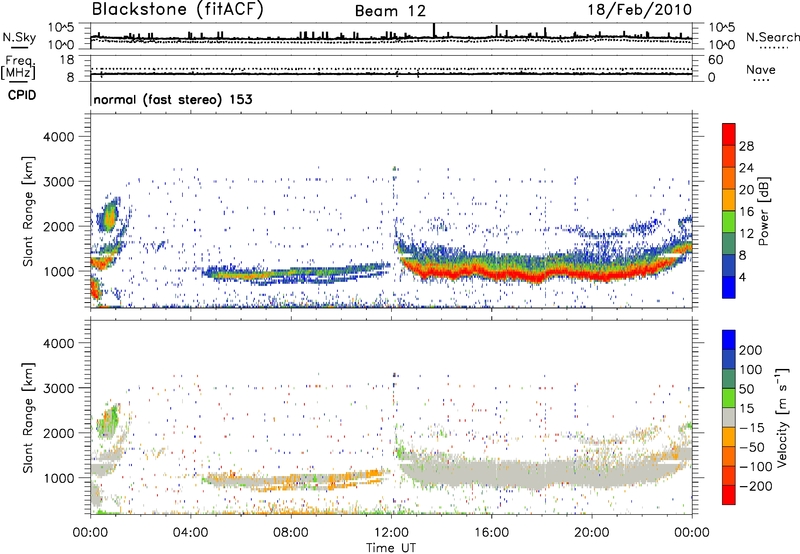Click the yellow-orange segment of Power colorbar
Screen dimensions: 800x554
pyautogui.click(x=729, y=199)
